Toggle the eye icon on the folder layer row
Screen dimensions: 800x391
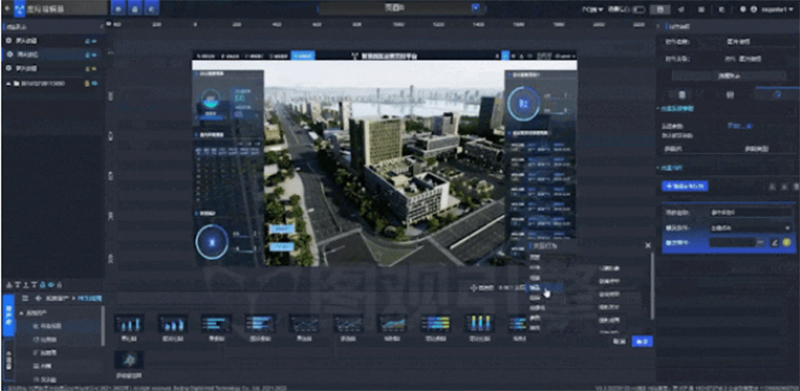point(95,83)
